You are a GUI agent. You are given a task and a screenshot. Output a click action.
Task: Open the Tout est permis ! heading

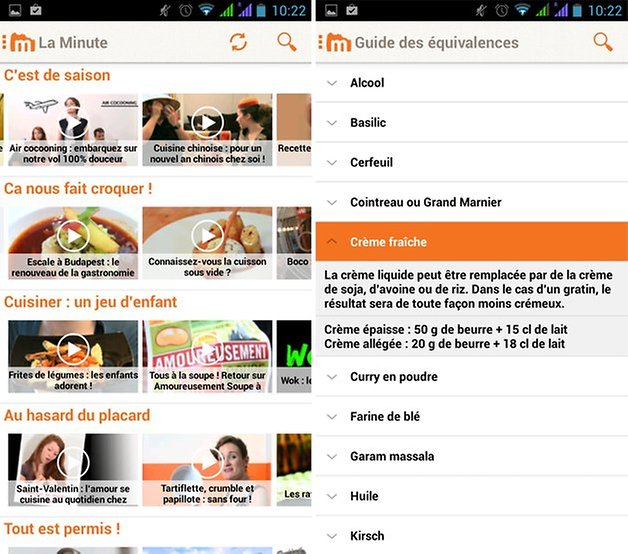click(62, 529)
